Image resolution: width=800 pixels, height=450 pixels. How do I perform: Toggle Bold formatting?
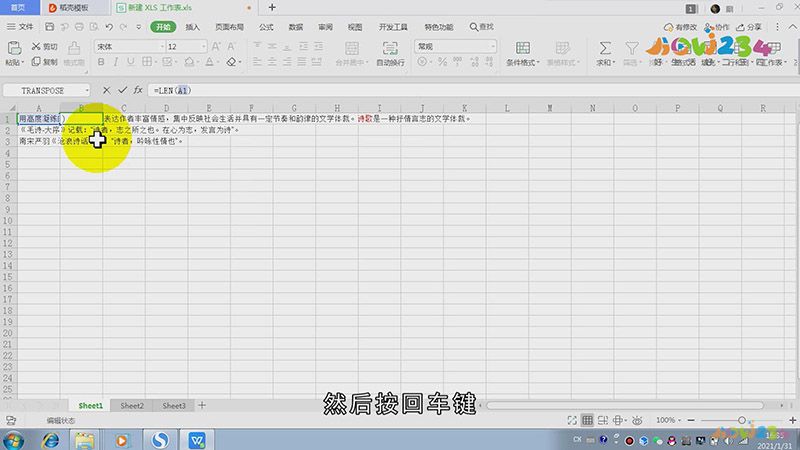101,62
